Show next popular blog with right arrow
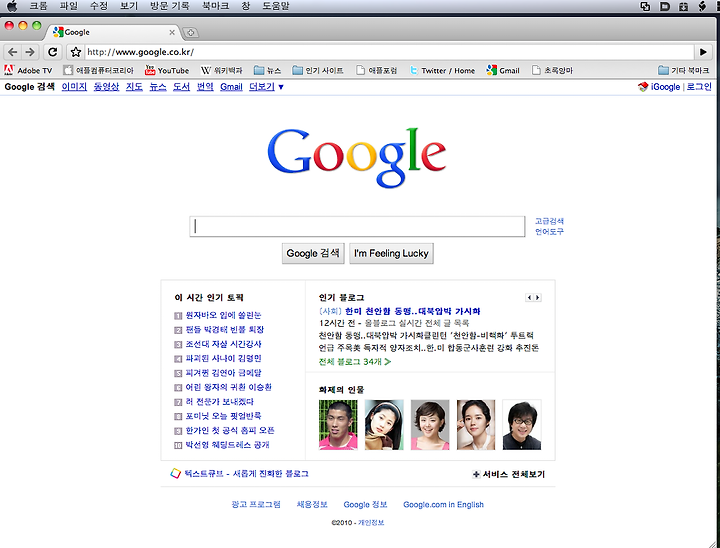This screenshot has width=720, height=548. 537,298
